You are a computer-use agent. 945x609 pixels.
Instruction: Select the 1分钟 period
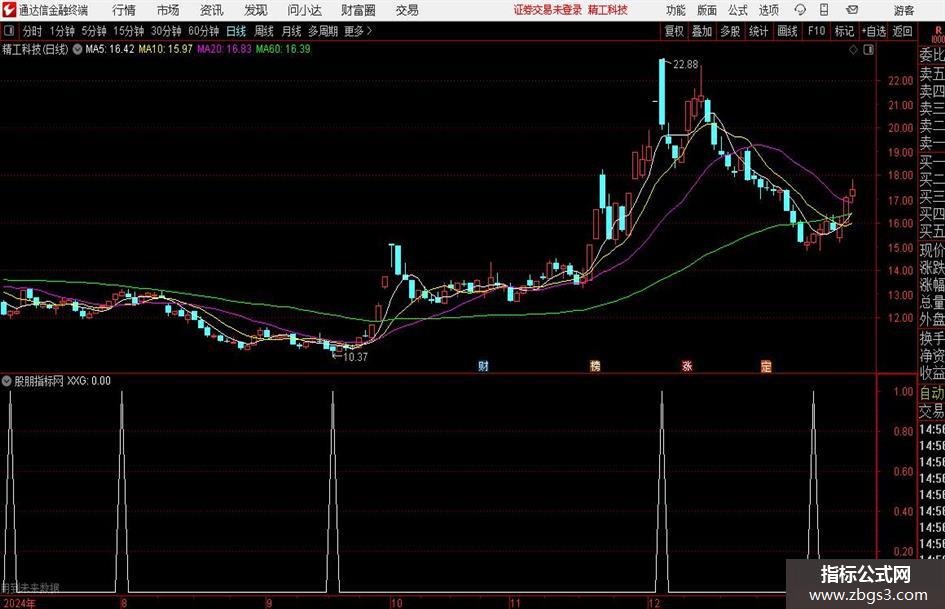click(x=62, y=31)
